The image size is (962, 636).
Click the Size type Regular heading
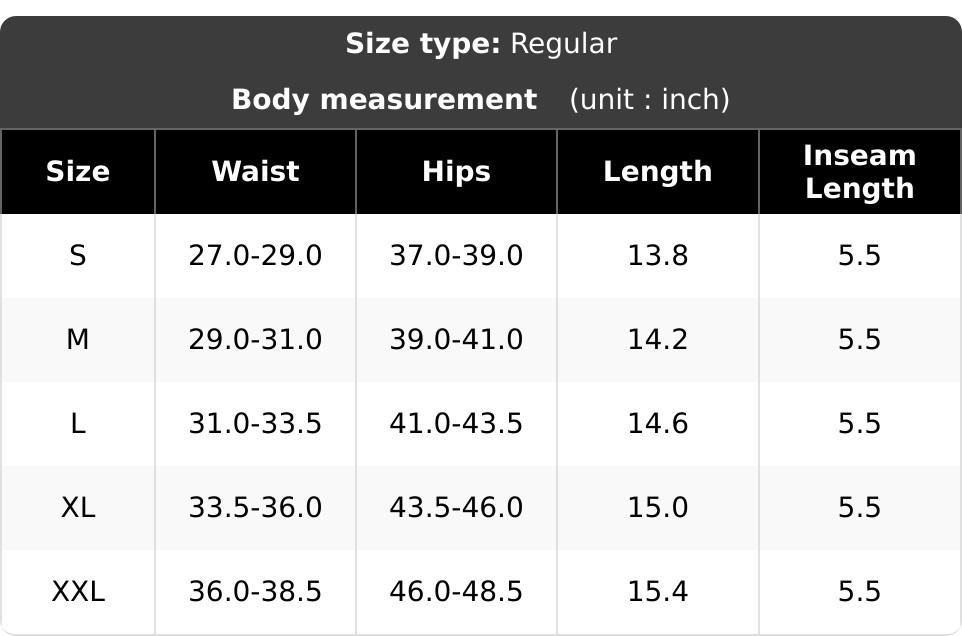coord(481,44)
